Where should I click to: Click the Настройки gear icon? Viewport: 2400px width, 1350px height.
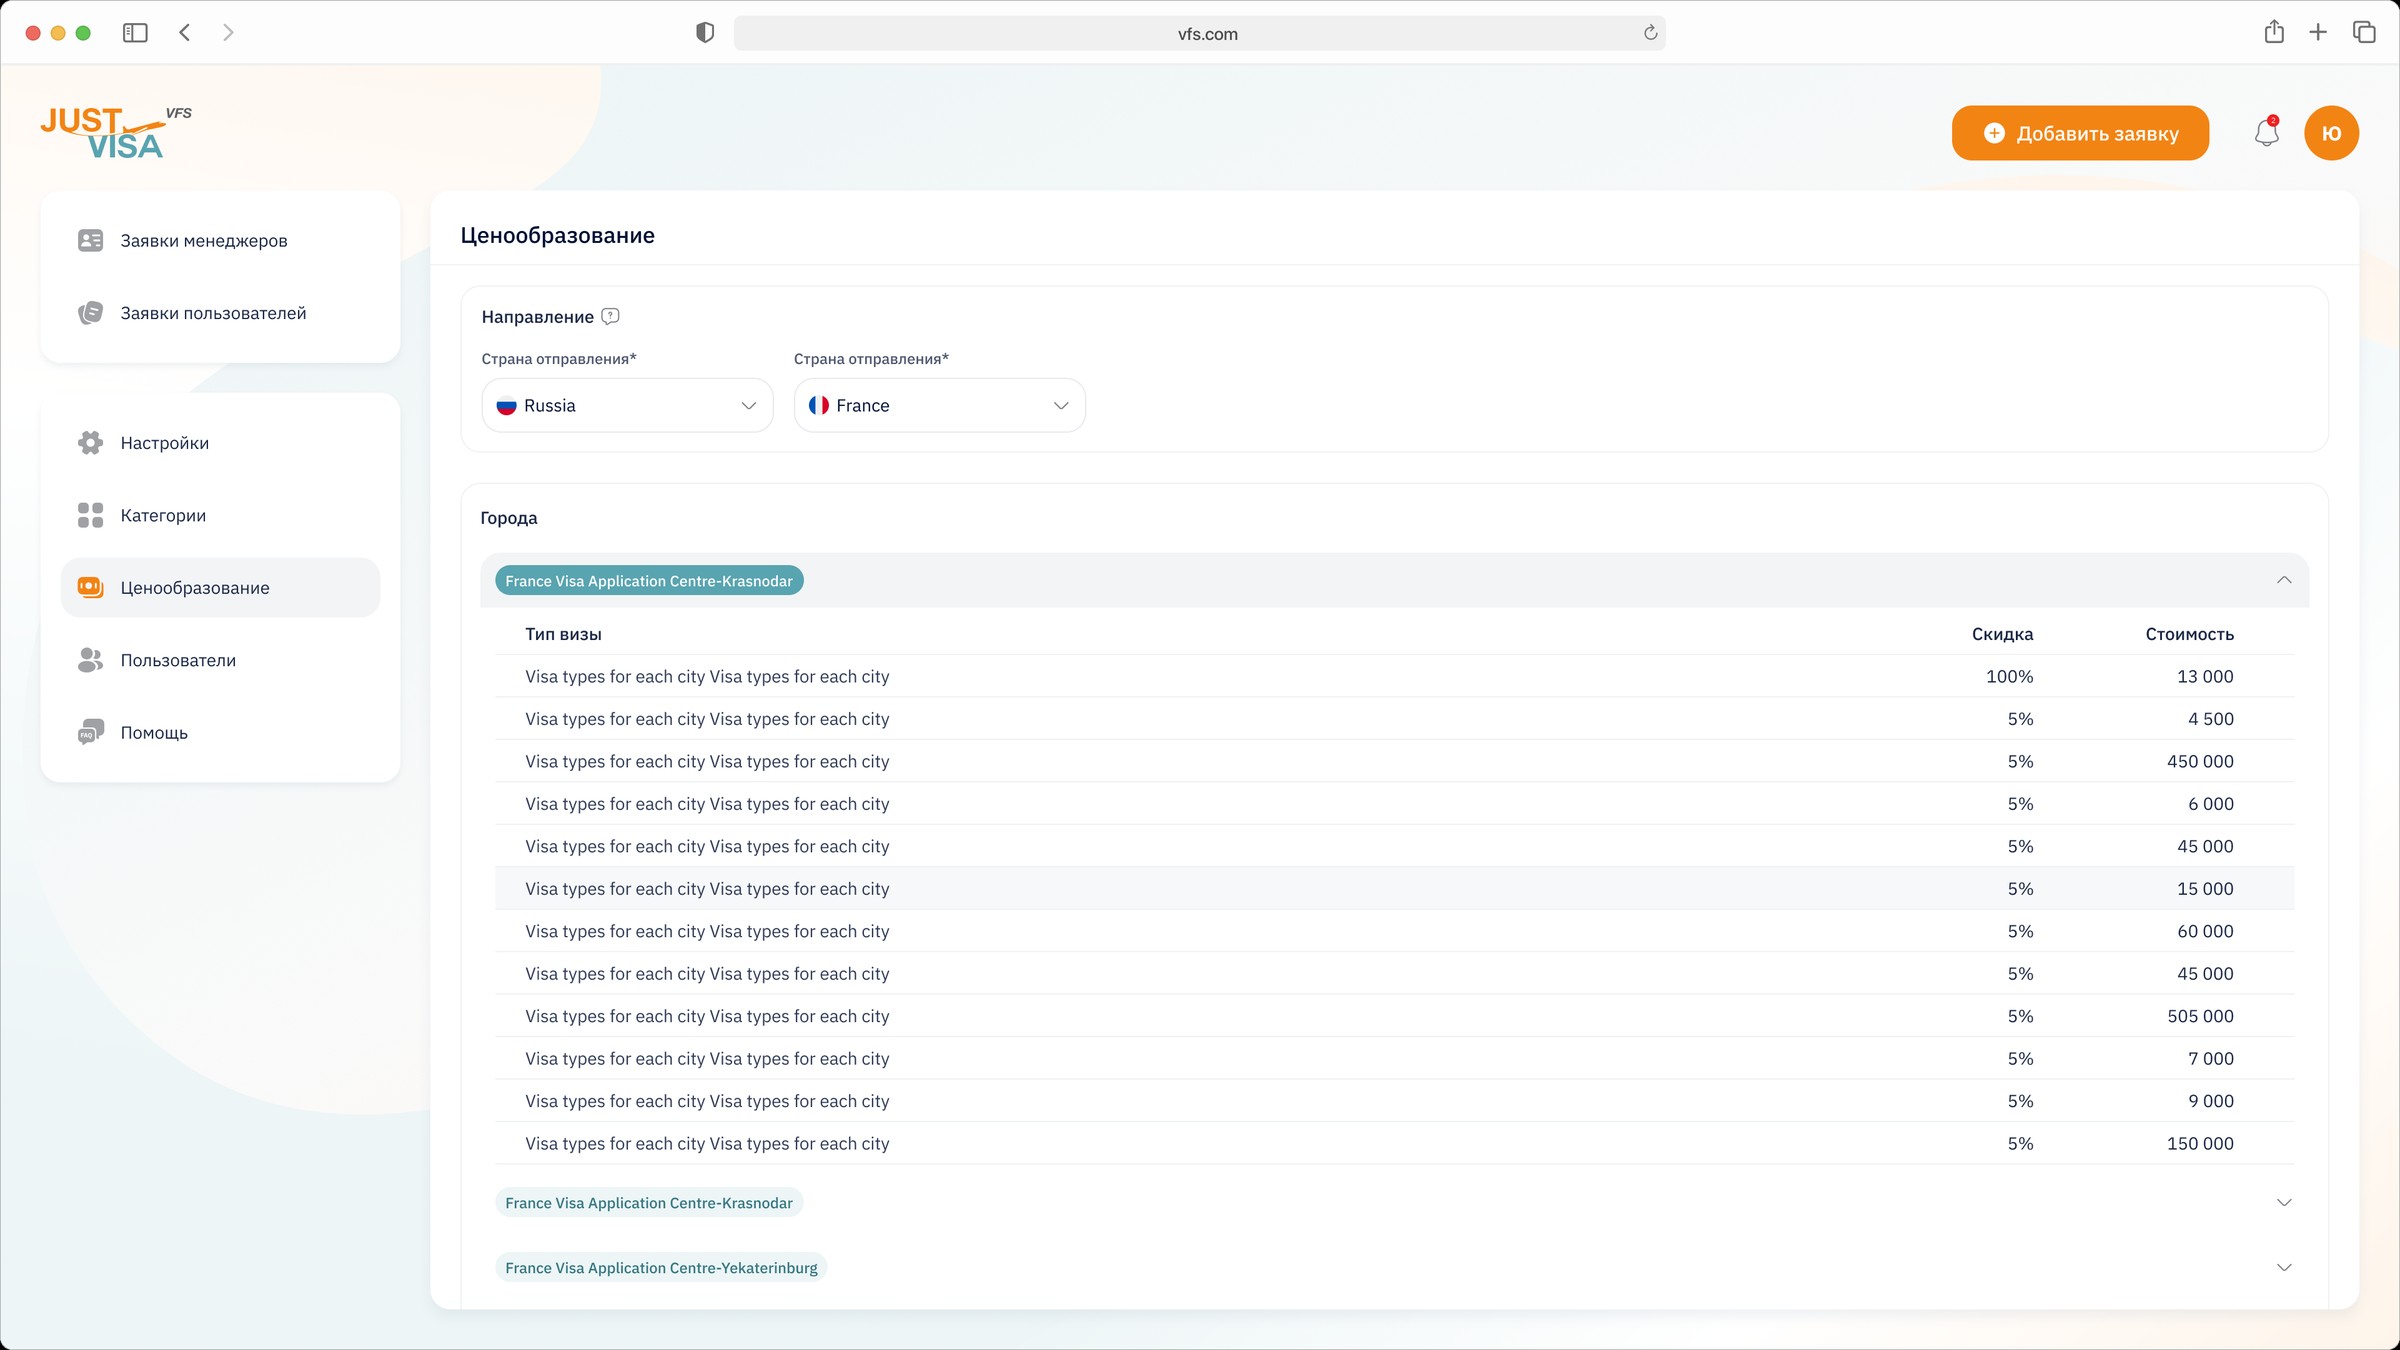[90, 443]
